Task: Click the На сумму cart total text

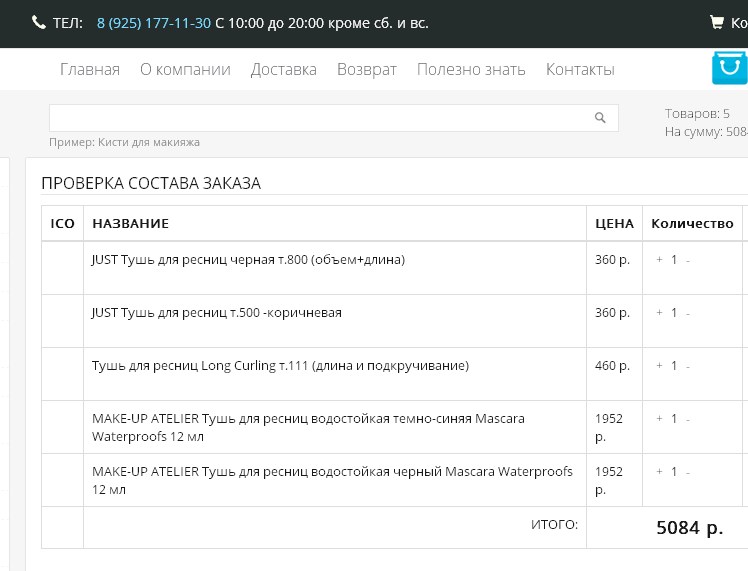Action: 706,132
